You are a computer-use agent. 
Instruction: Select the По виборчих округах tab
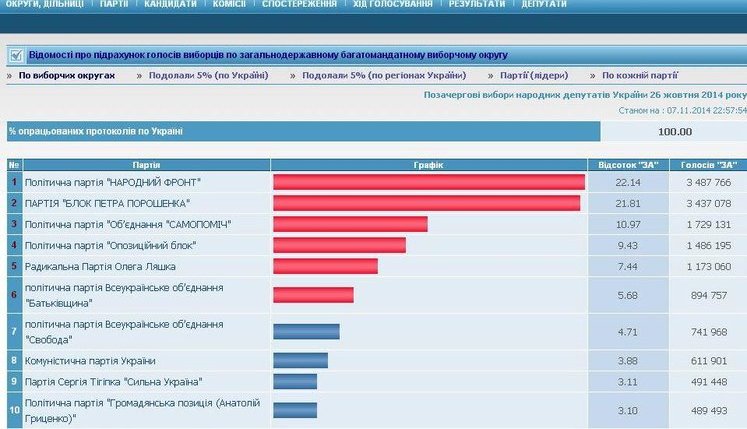[67, 75]
